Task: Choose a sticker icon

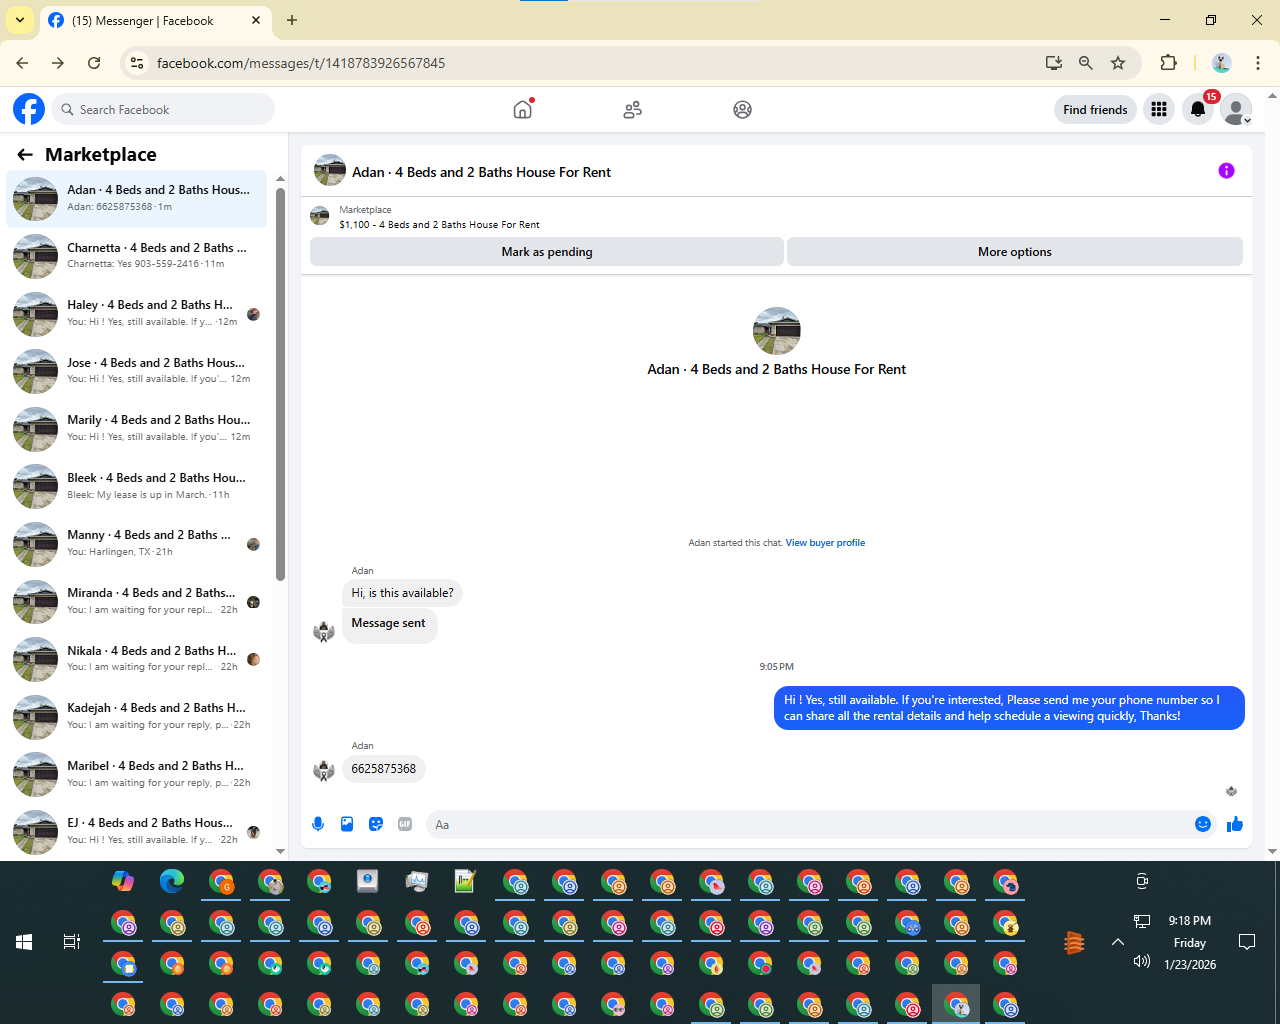Action: (376, 824)
